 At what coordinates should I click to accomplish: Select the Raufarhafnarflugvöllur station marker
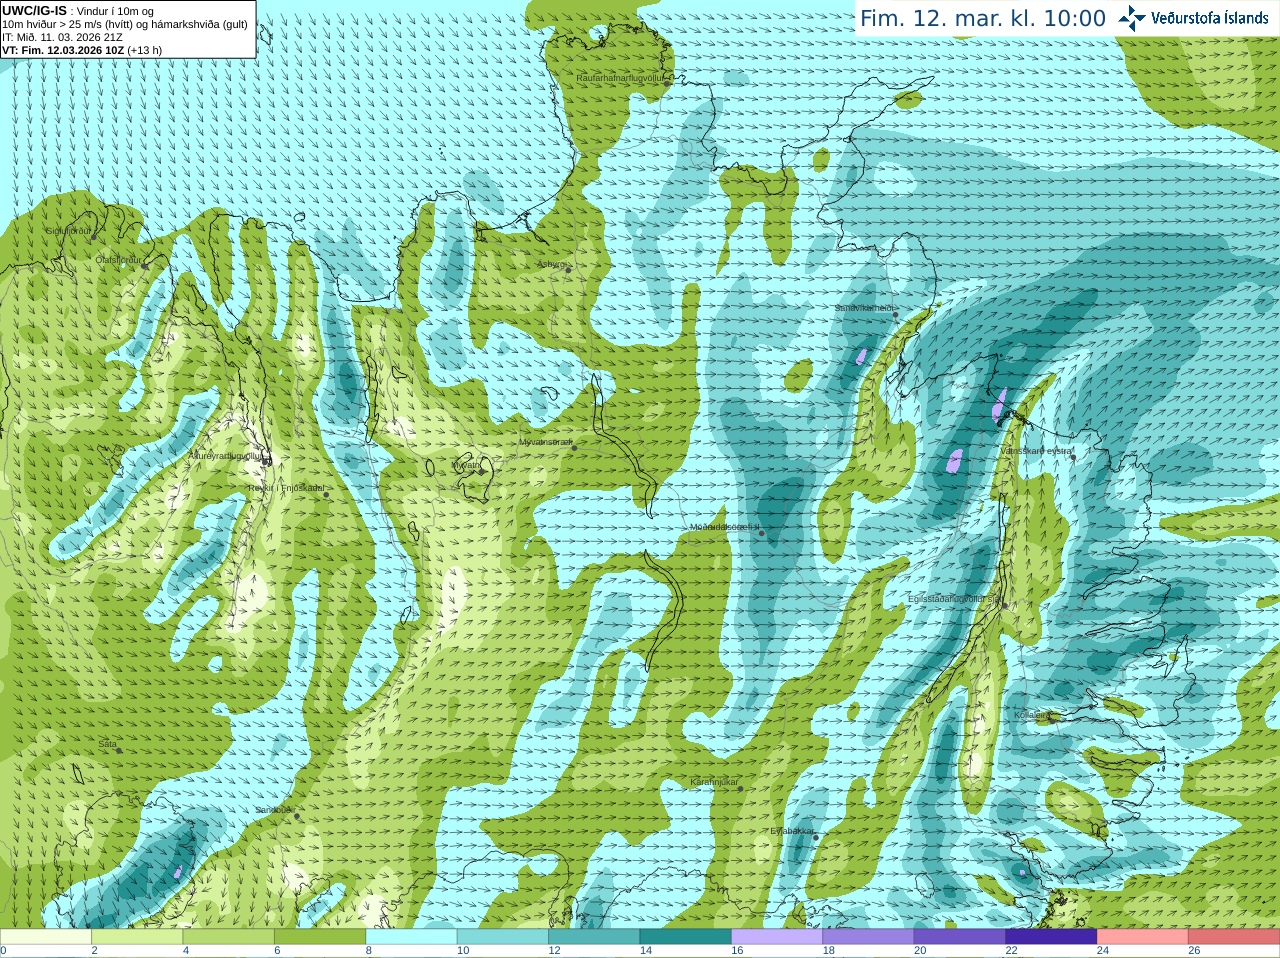coord(668,84)
